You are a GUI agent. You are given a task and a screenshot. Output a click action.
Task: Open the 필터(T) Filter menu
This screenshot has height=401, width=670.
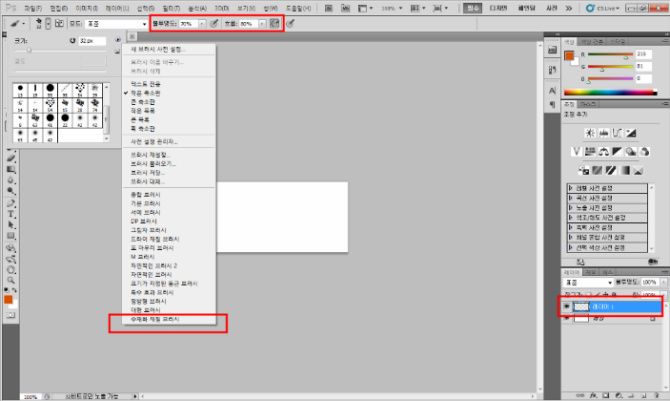click(171, 8)
